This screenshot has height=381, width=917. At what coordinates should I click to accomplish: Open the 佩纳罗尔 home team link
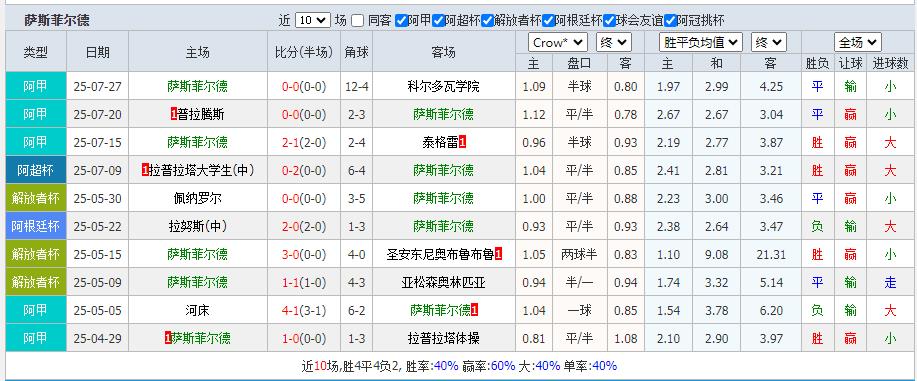pyautogui.click(x=197, y=198)
